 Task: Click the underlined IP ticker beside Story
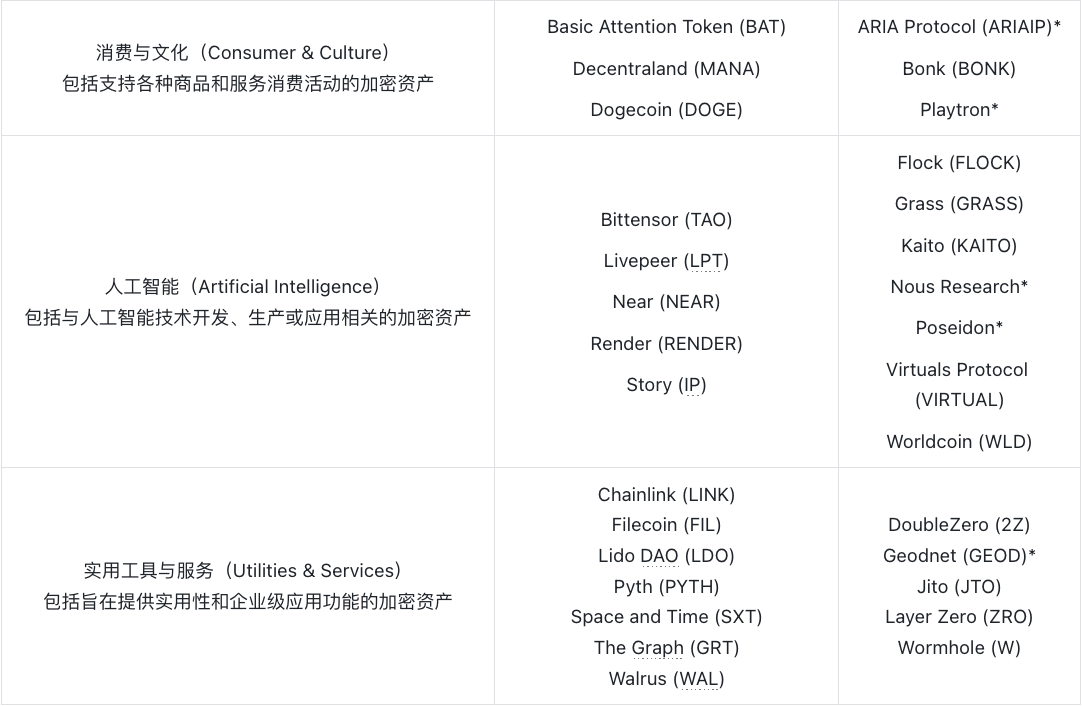point(692,385)
